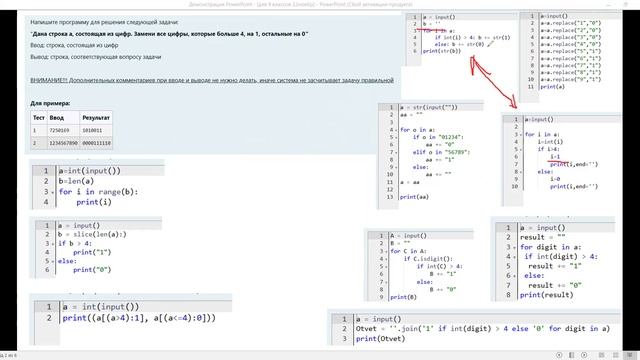Switch to Normal view icon

[601, 356]
